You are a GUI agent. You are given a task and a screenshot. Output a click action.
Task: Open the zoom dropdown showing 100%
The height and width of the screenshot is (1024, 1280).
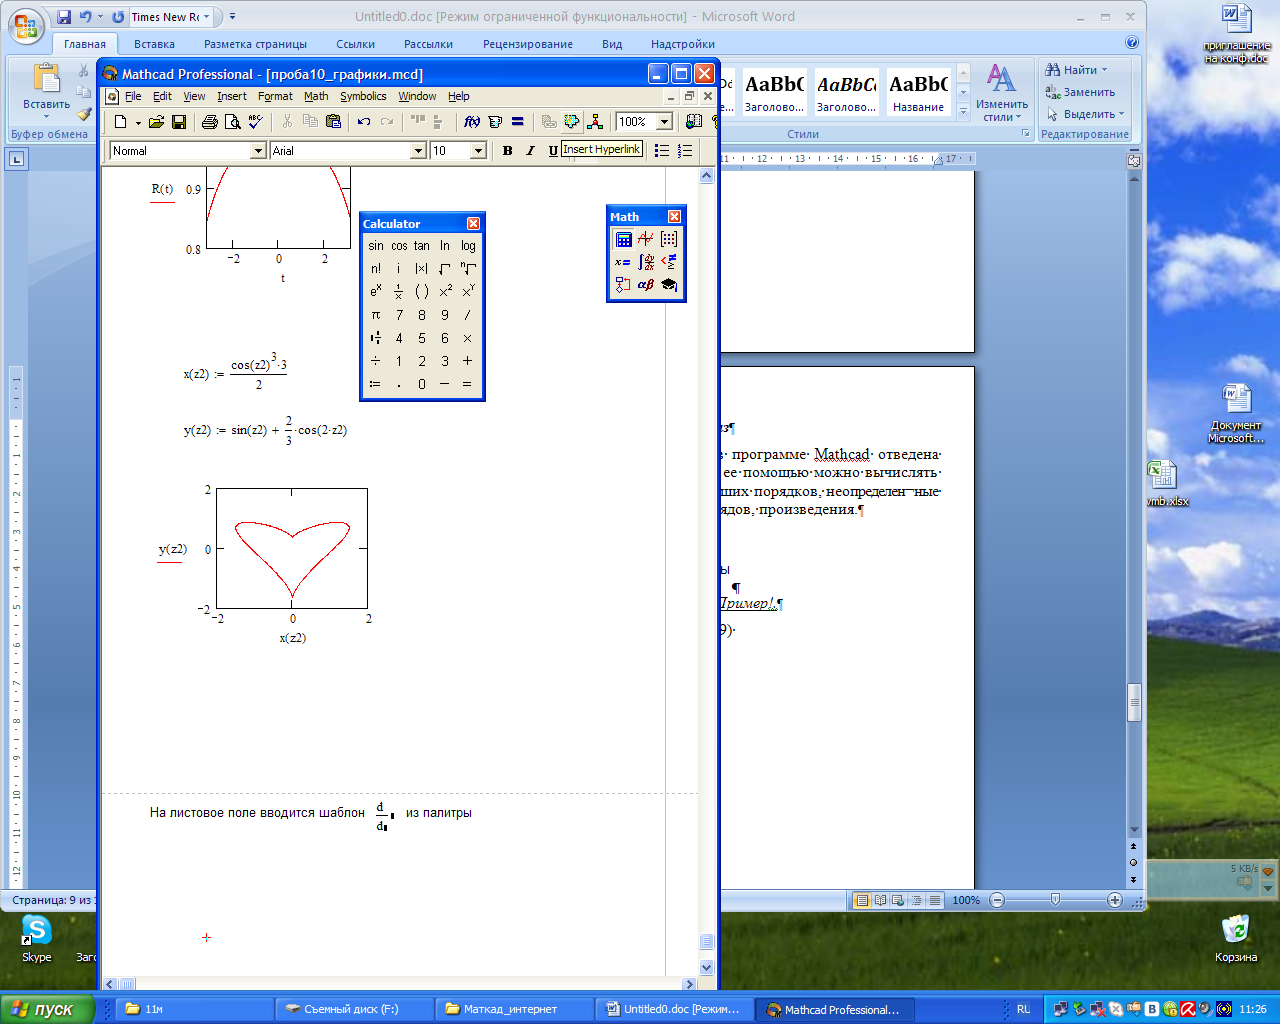[x=664, y=122]
